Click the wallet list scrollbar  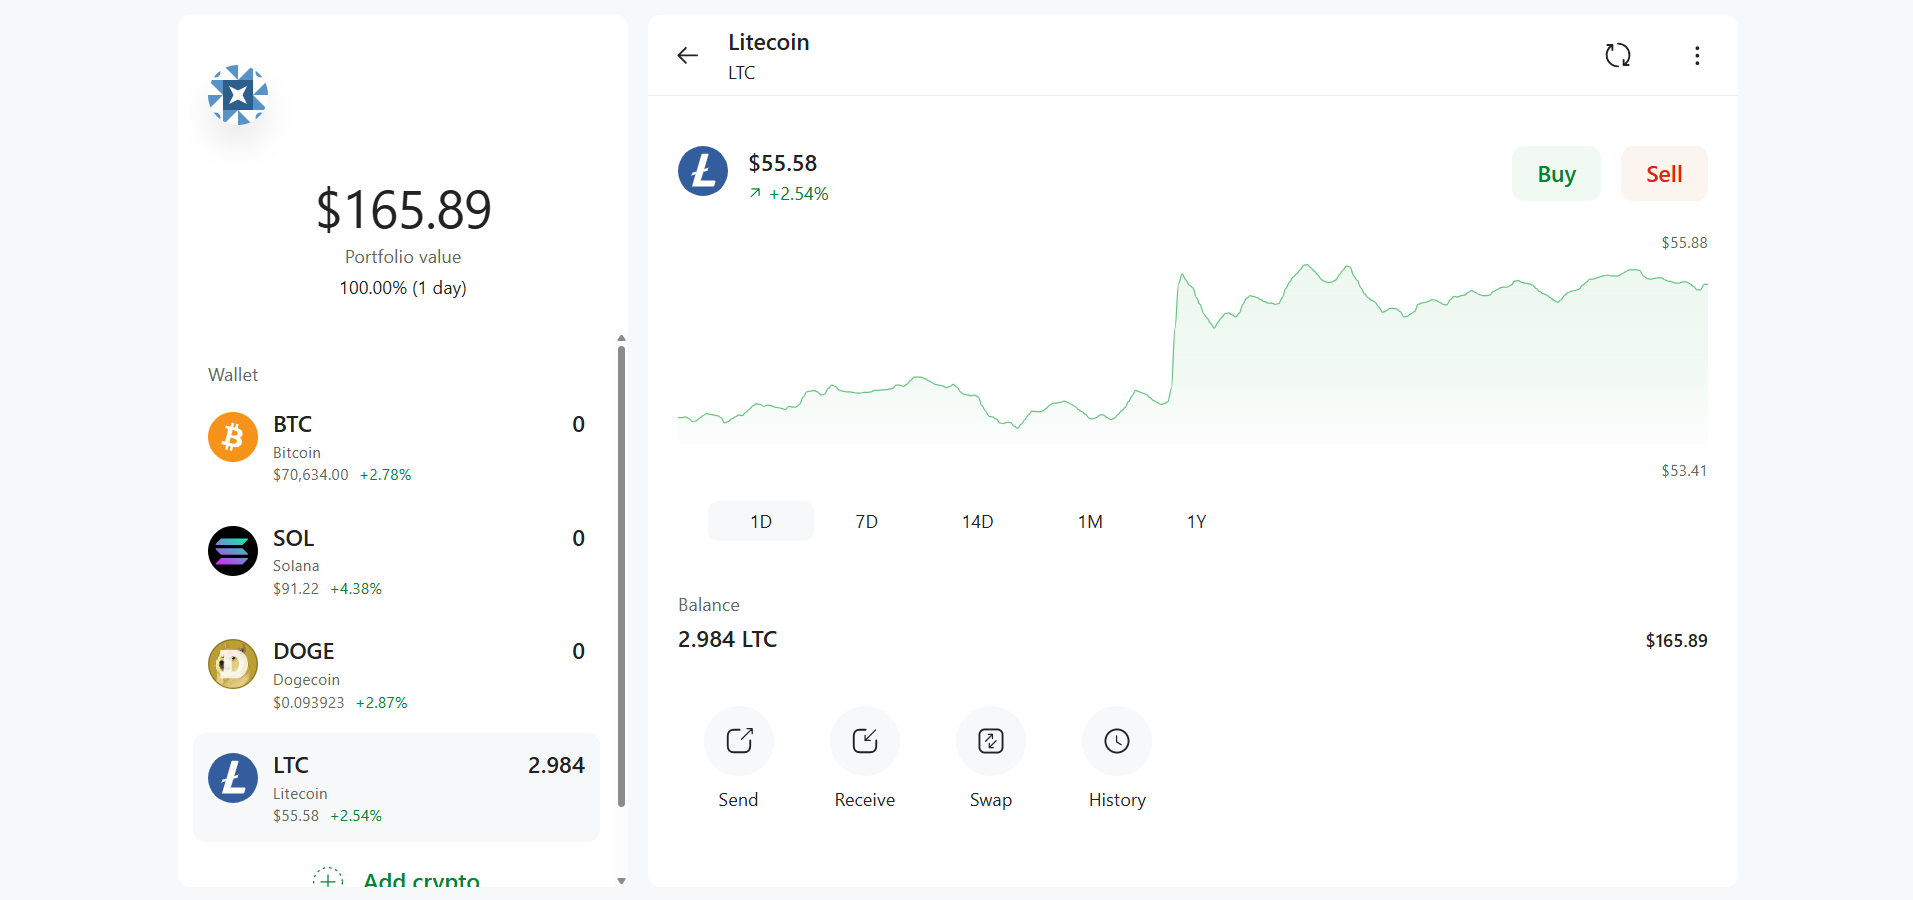[x=621, y=575]
